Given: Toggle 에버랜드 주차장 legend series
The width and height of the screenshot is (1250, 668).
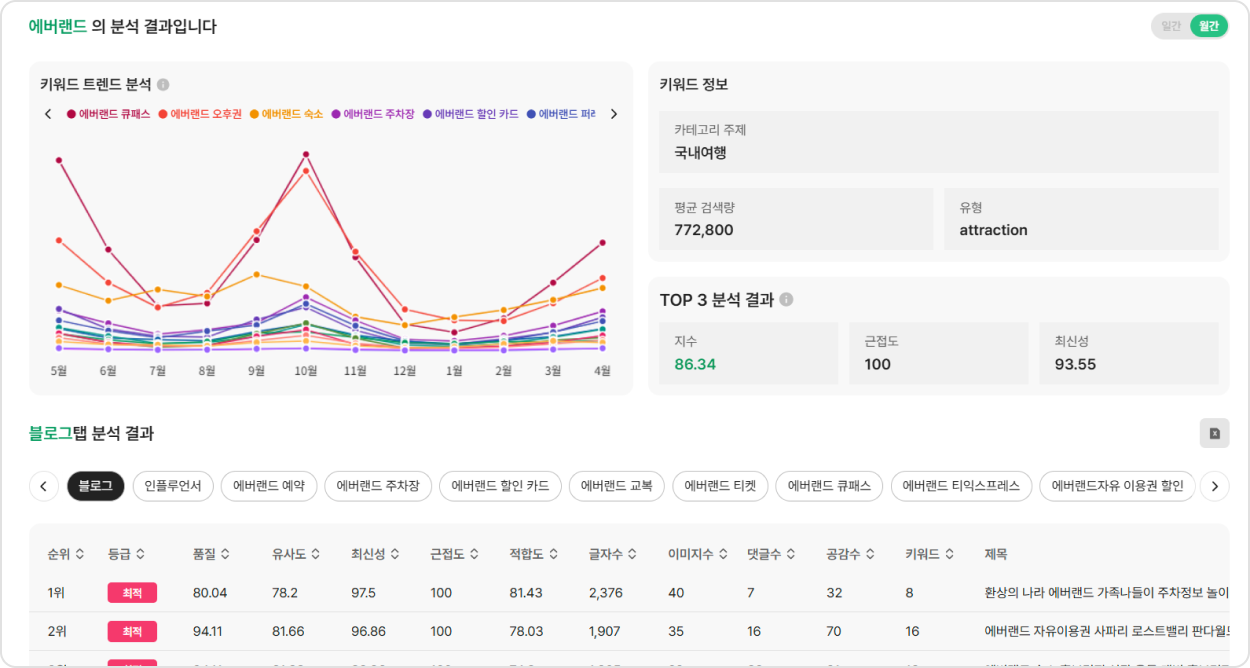Looking at the screenshot, I should (x=373, y=114).
